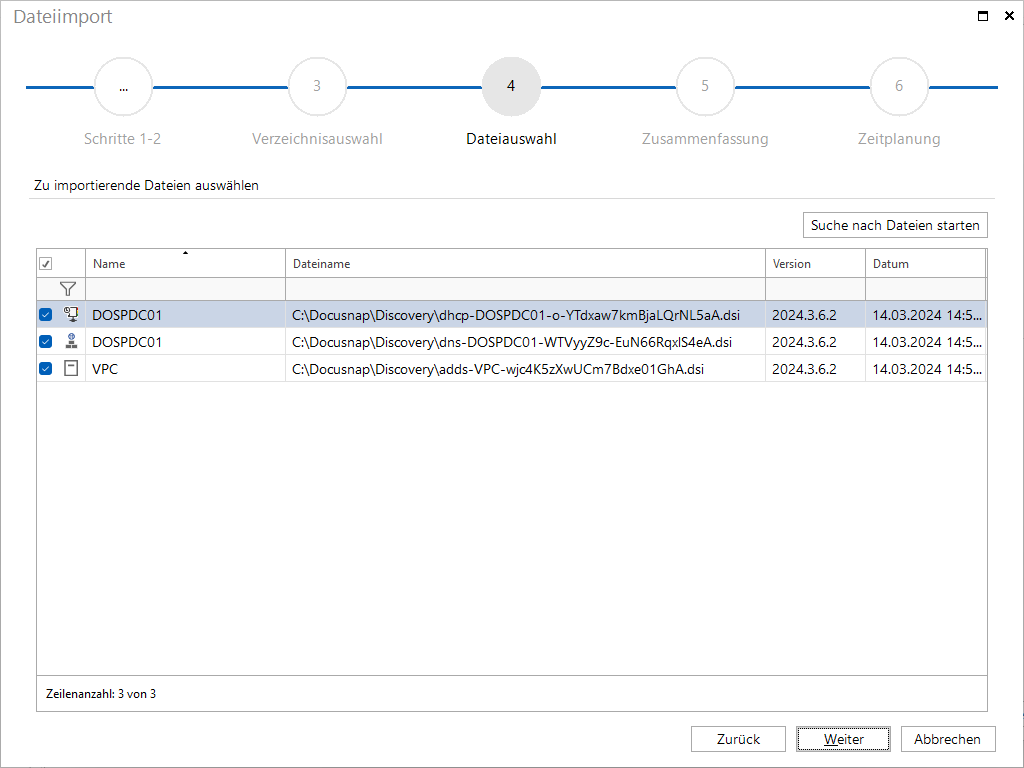Toggle checkbox for dns-DOSPDC01 row
The height and width of the screenshot is (768, 1024).
pyautogui.click(x=46, y=342)
